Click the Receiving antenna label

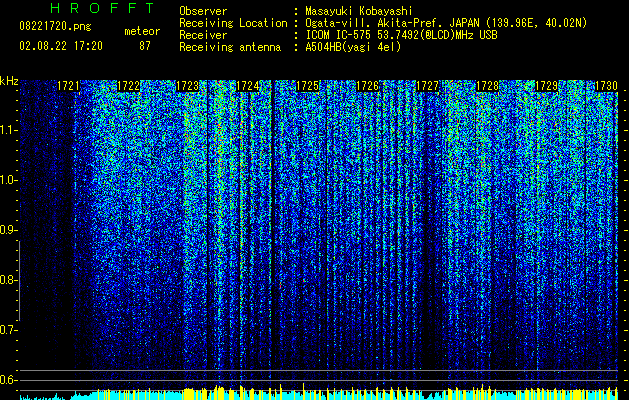230,47
